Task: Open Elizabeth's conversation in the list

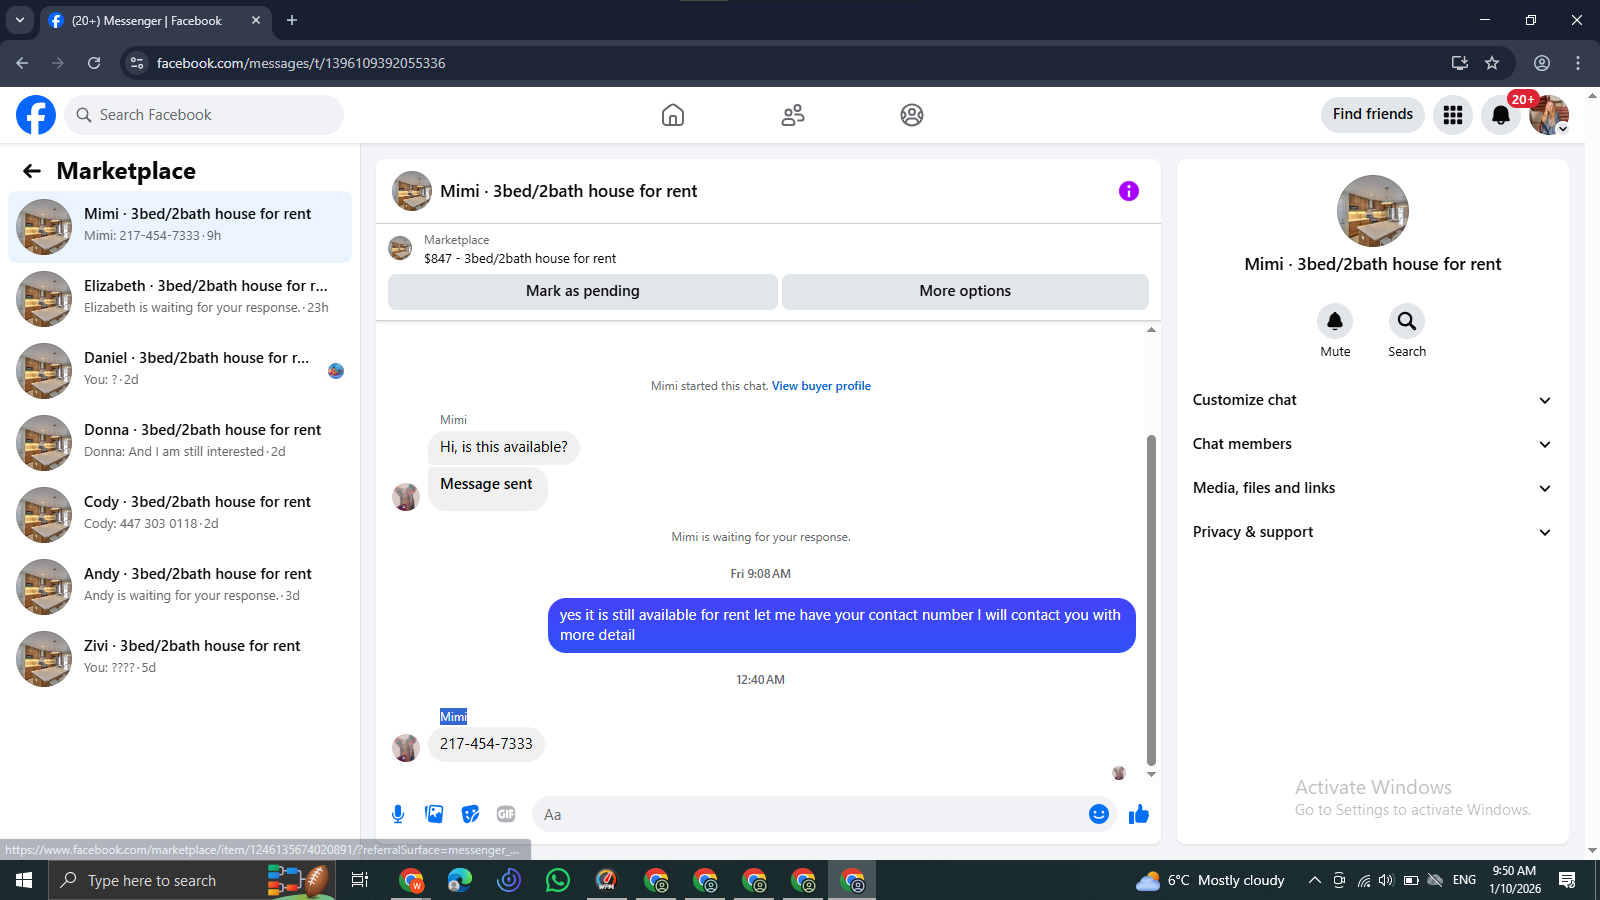Action: coord(180,299)
